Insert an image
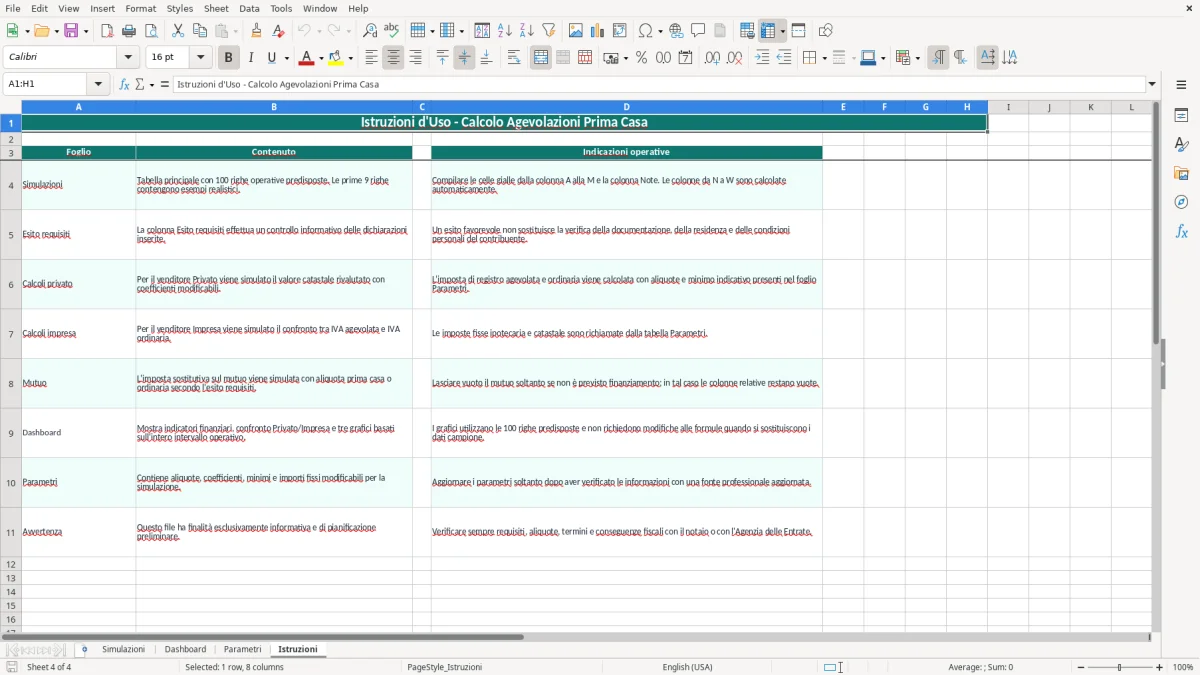This screenshot has height=675, width=1200. (x=576, y=31)
